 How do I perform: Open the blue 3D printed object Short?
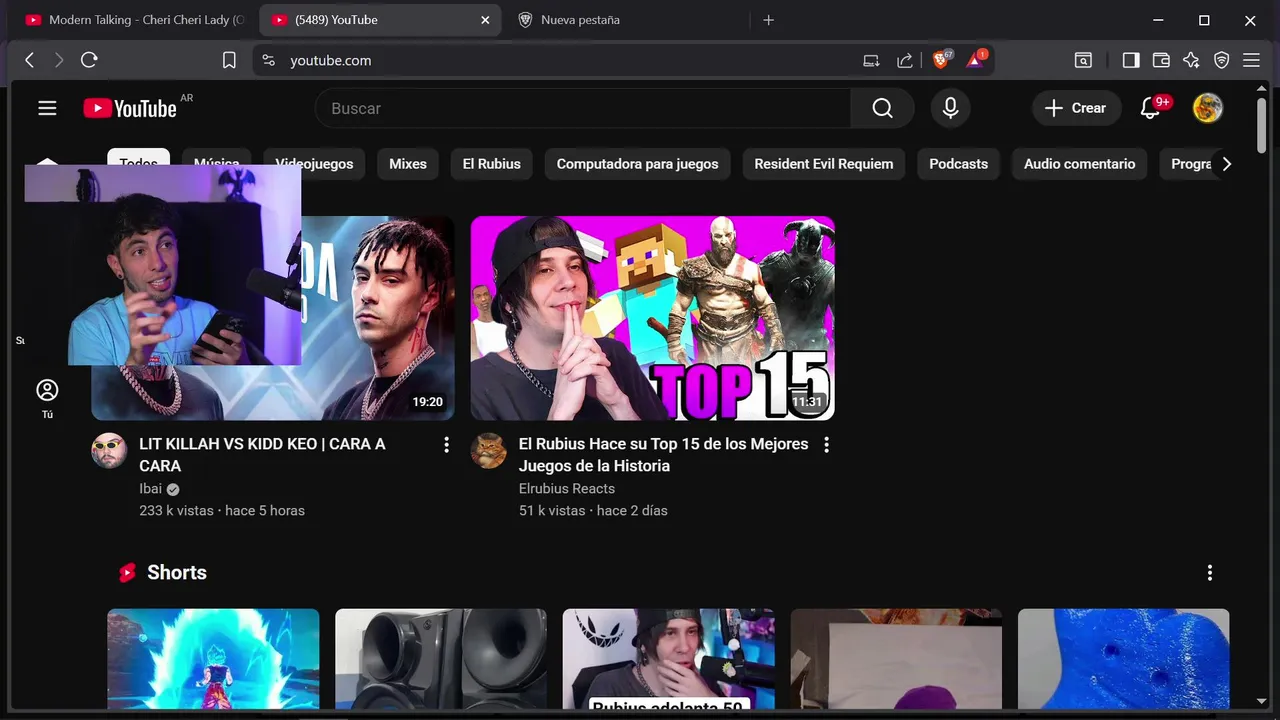coord(1123,659)
